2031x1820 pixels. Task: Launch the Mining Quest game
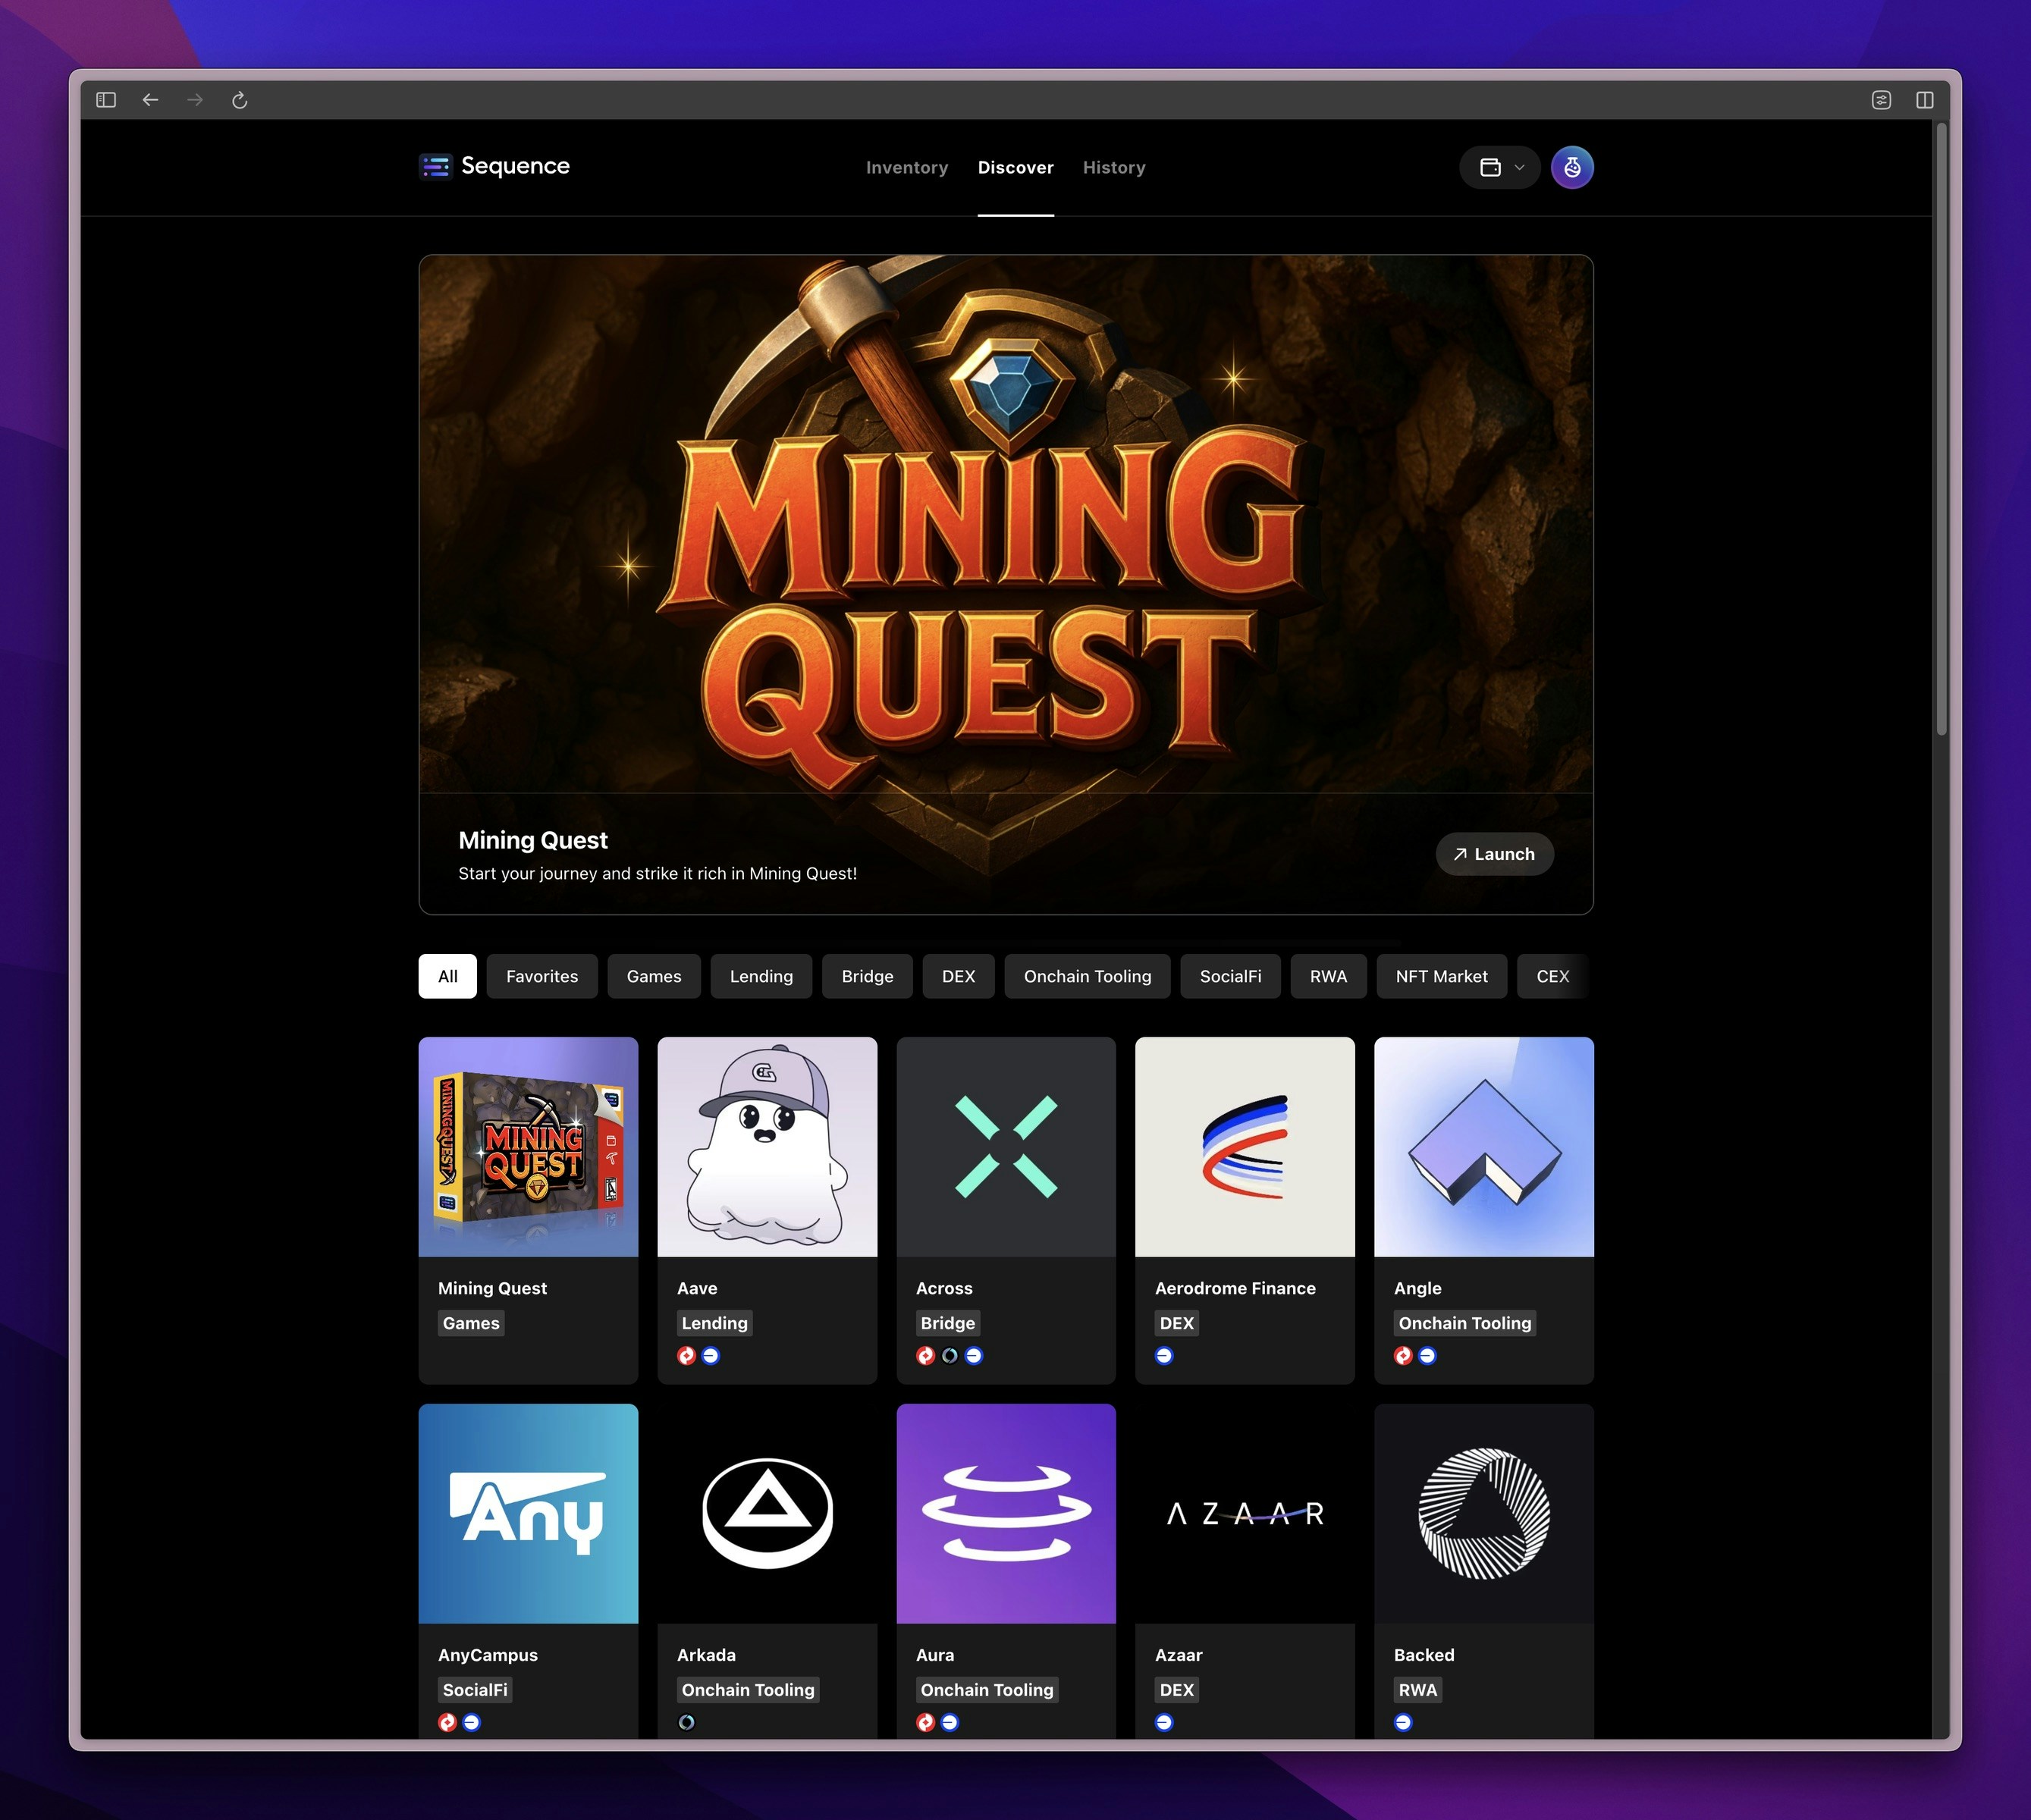click(1494, 854)
